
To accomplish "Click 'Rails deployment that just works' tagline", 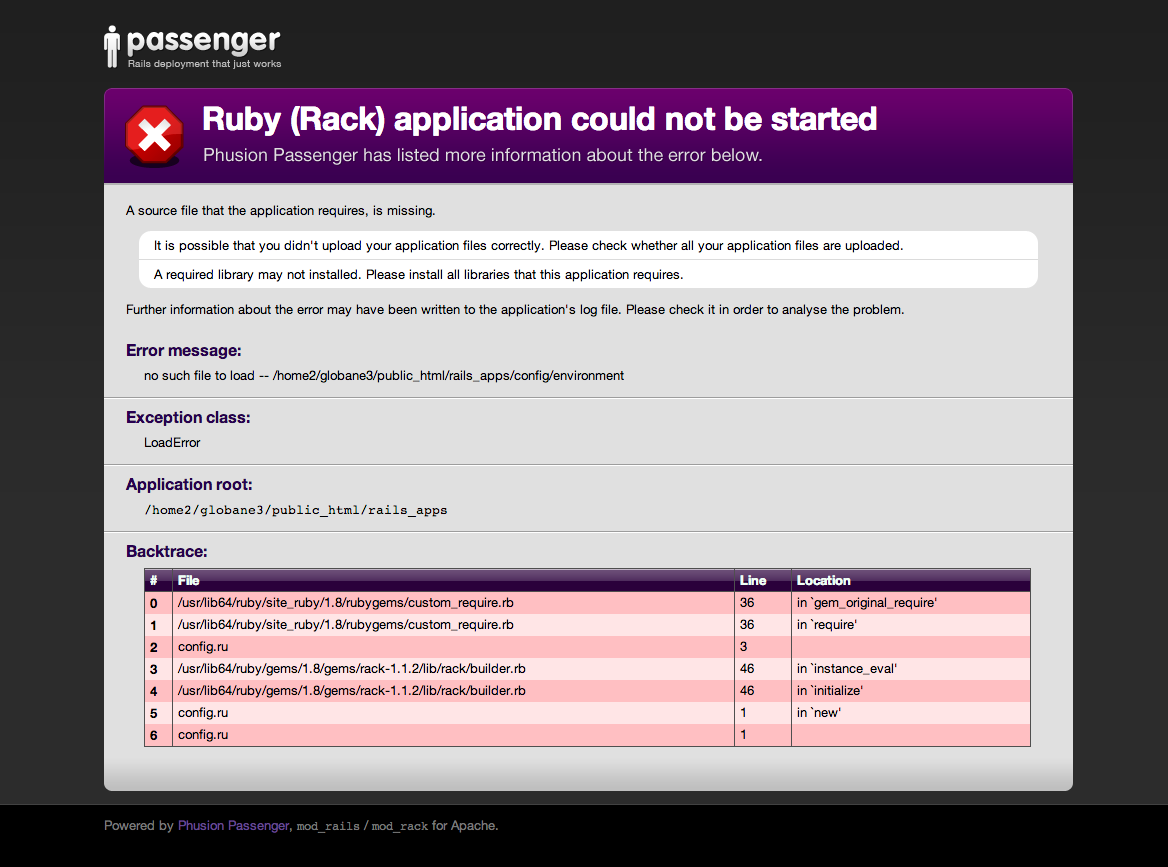I will (x=204, y=64).
